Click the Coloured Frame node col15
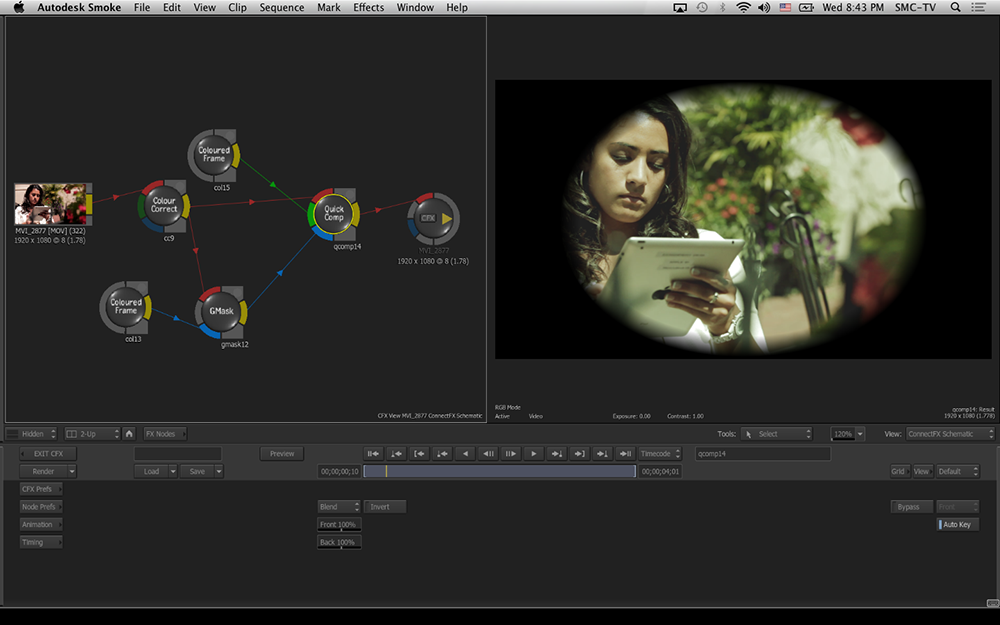Viewport: 1000px width, 625px height. (213, 154)
